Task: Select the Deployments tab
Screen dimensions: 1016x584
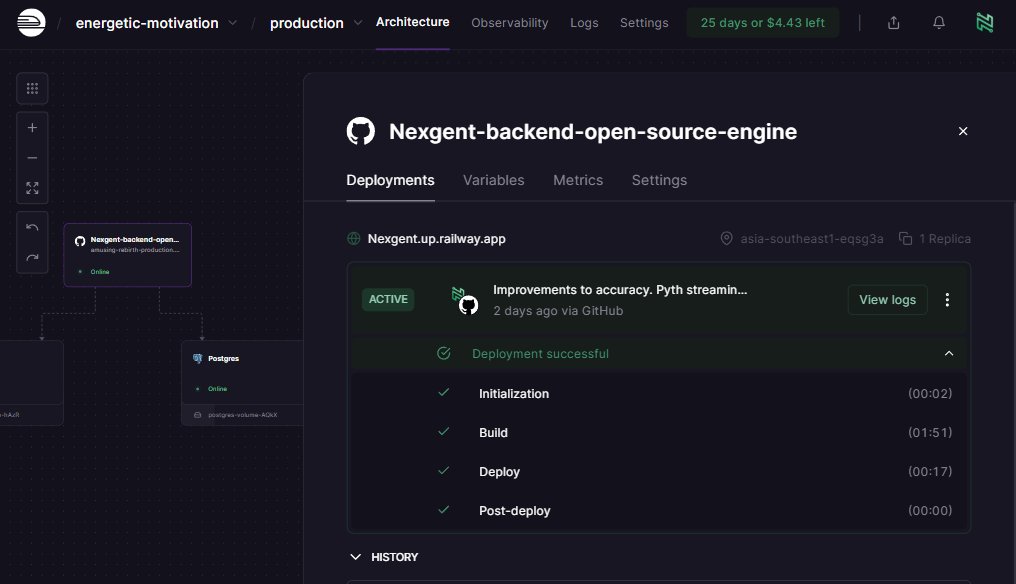Action: [390, 180]
